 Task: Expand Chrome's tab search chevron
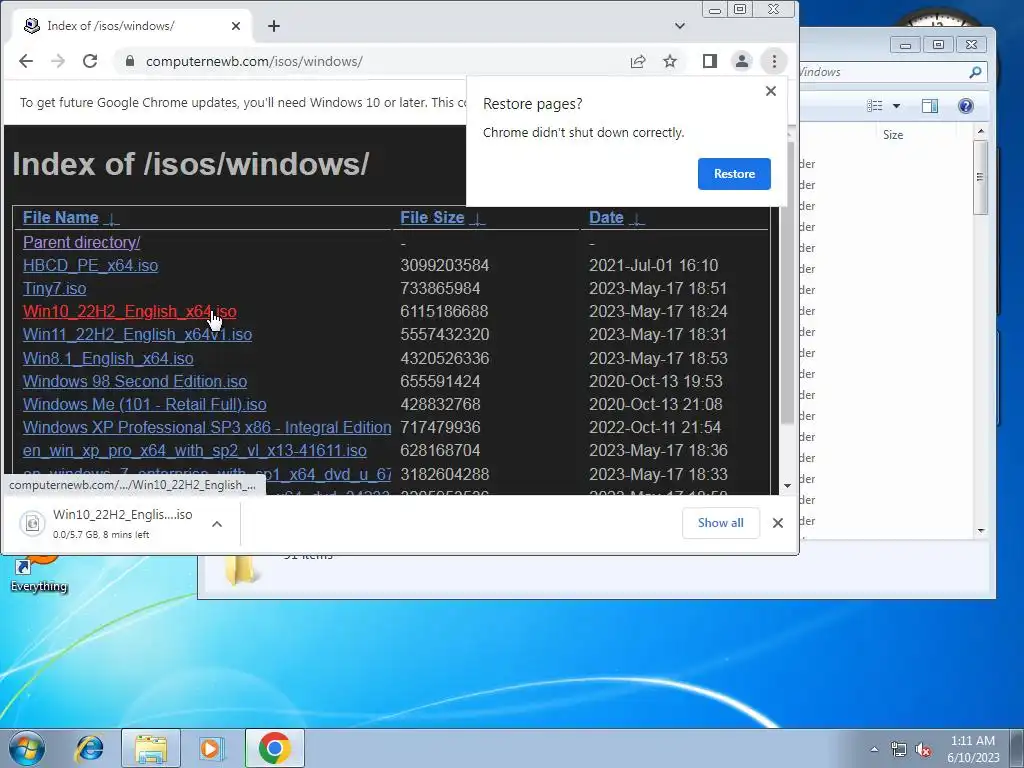(680, 26)
